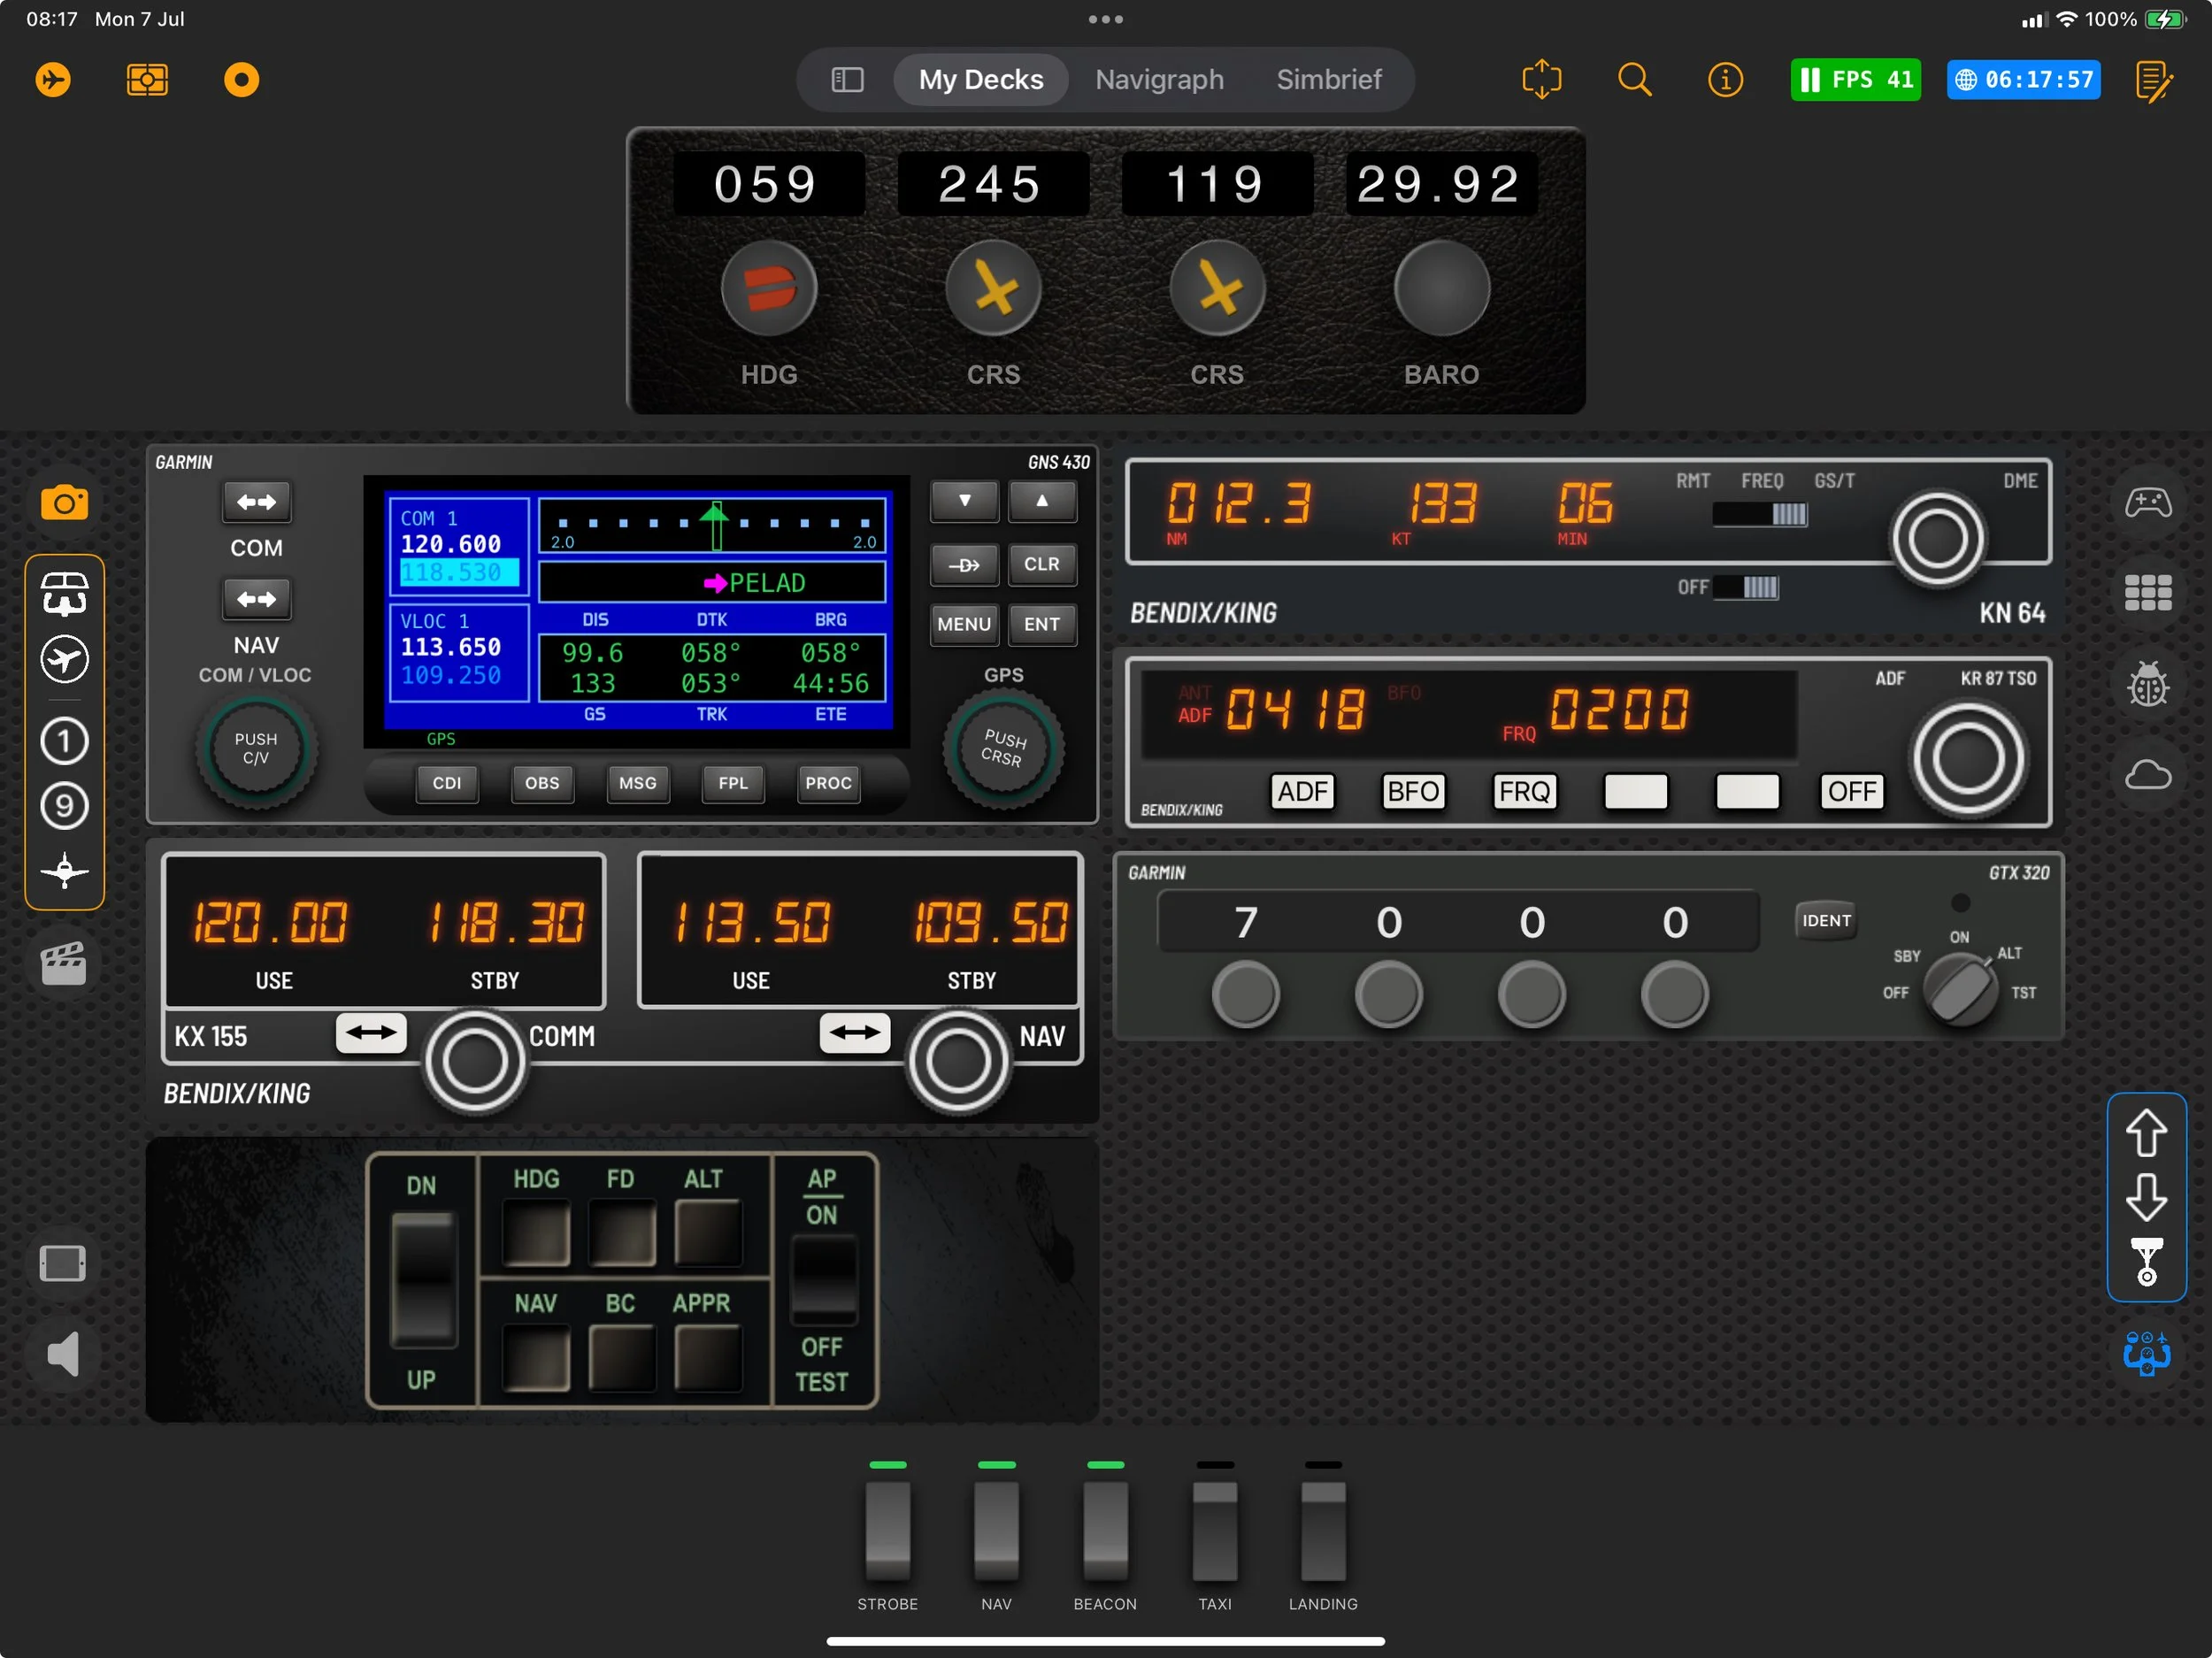Tap the down arrow gear icon
Image resolution: width=2212 pixels, height=1658 pixels.
pyautogui.click(x=2146, y=1199)
